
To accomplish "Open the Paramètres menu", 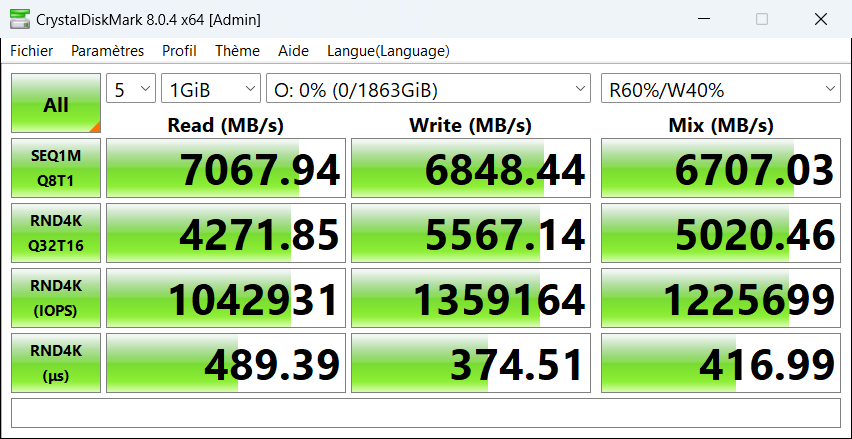I will [107, 51].
